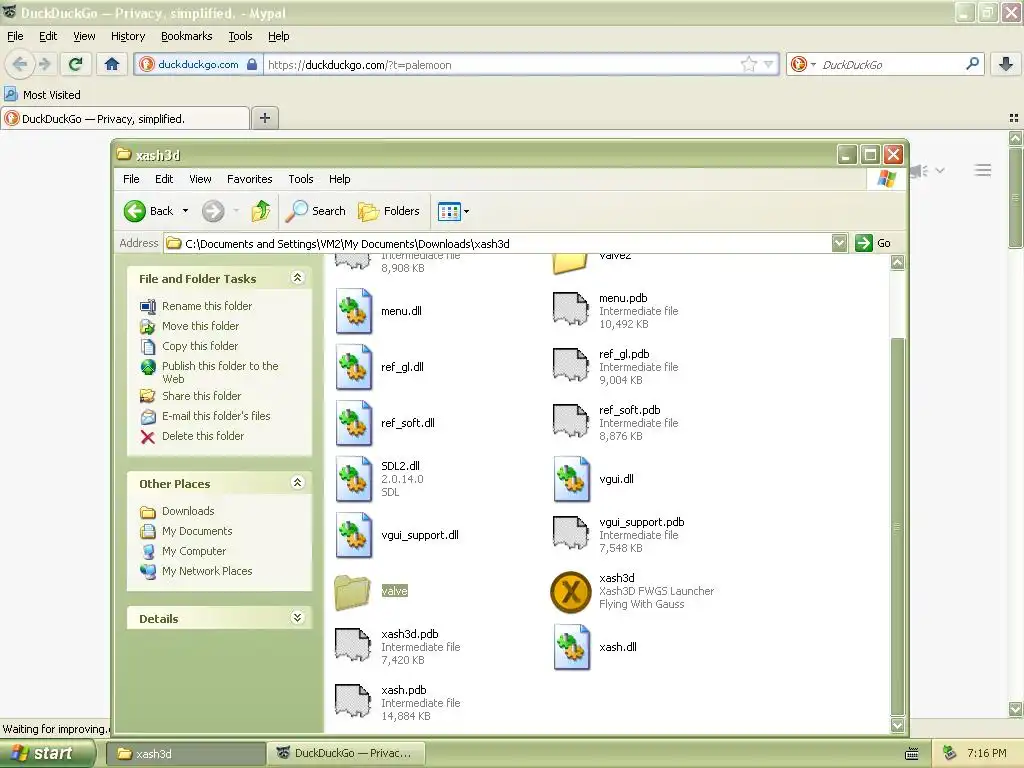Click system tray clock 7:16 PM

(x=987, y=754)
